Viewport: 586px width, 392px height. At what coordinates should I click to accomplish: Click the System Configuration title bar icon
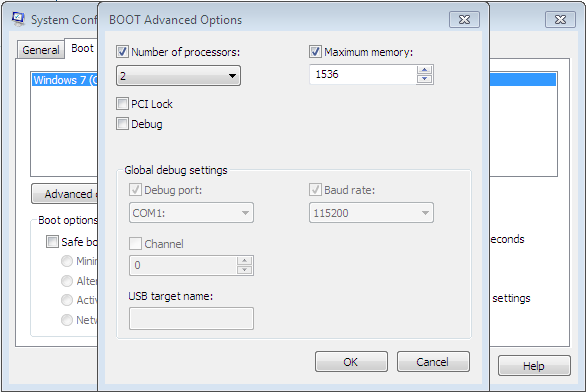click(x=18, y=19)
